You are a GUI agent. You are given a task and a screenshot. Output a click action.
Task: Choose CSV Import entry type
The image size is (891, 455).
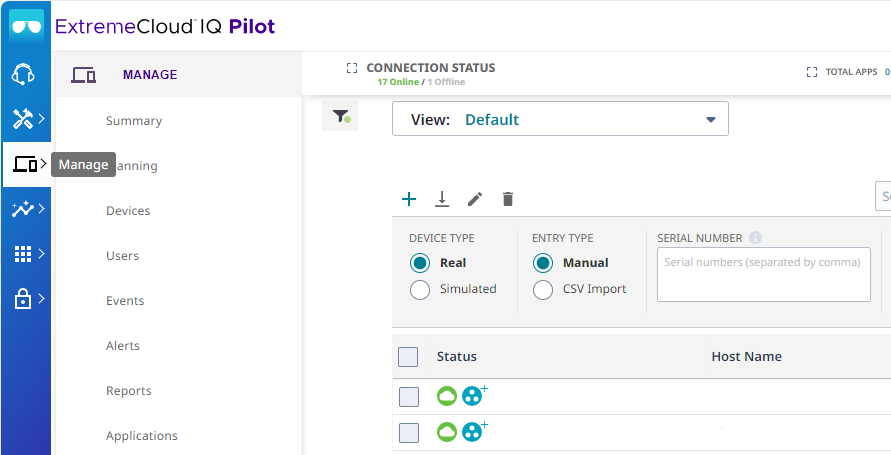pos(543,289)
